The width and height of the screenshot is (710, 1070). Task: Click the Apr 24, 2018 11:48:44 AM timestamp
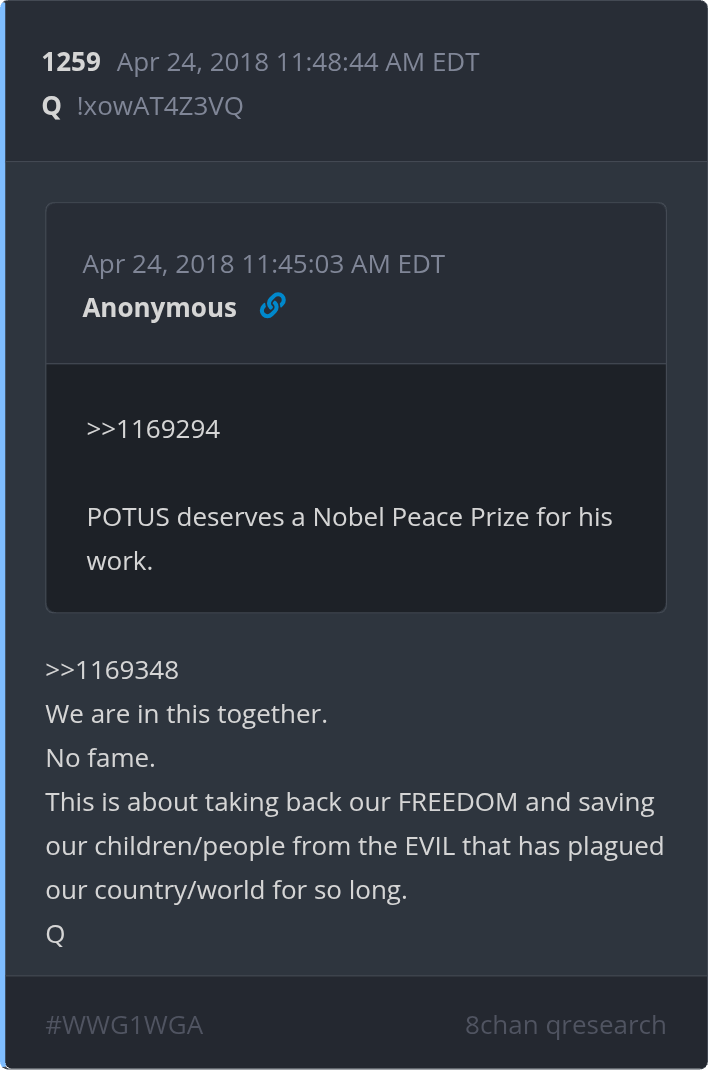click(298, 62)
